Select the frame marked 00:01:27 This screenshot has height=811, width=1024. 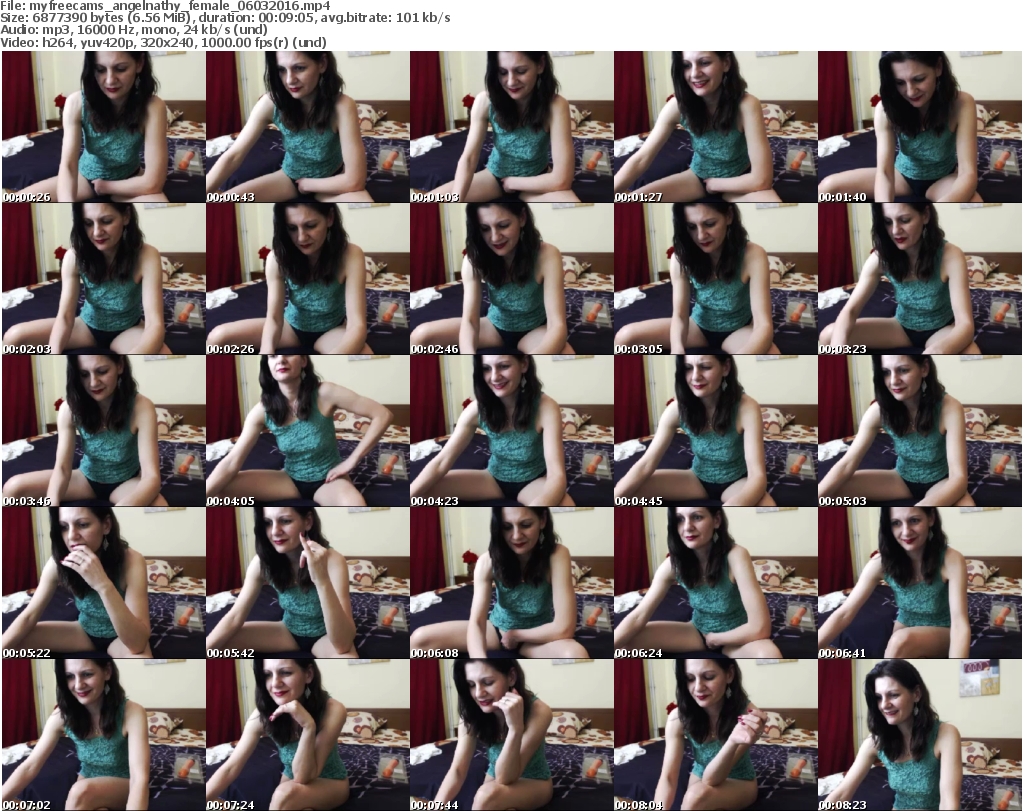coord(715,127)
